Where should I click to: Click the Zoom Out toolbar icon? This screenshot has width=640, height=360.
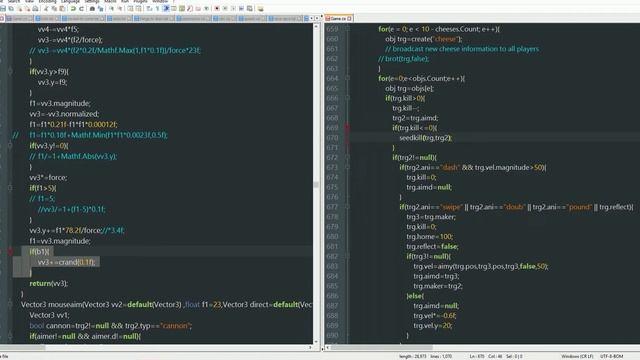[x=120, y=9]
